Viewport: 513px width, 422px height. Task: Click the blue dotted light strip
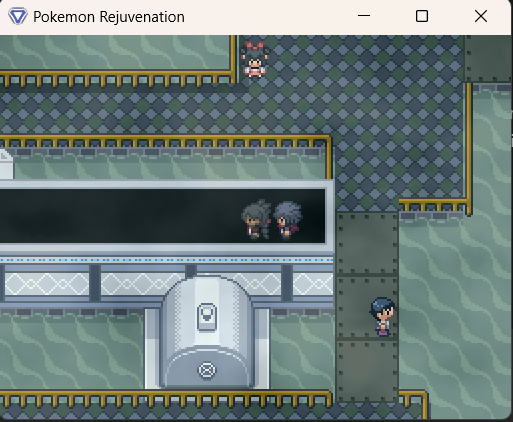pos(166,260)
